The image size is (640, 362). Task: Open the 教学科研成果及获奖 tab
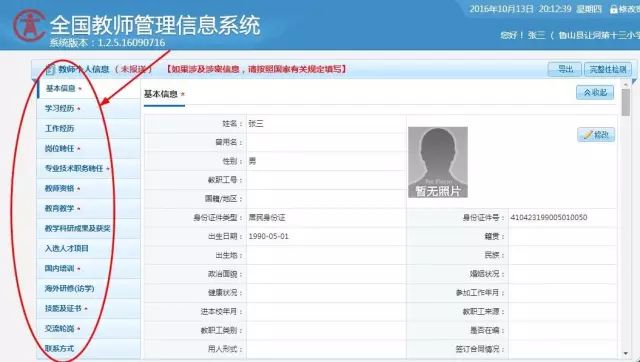pyautogui.click(x=89, y=228)
